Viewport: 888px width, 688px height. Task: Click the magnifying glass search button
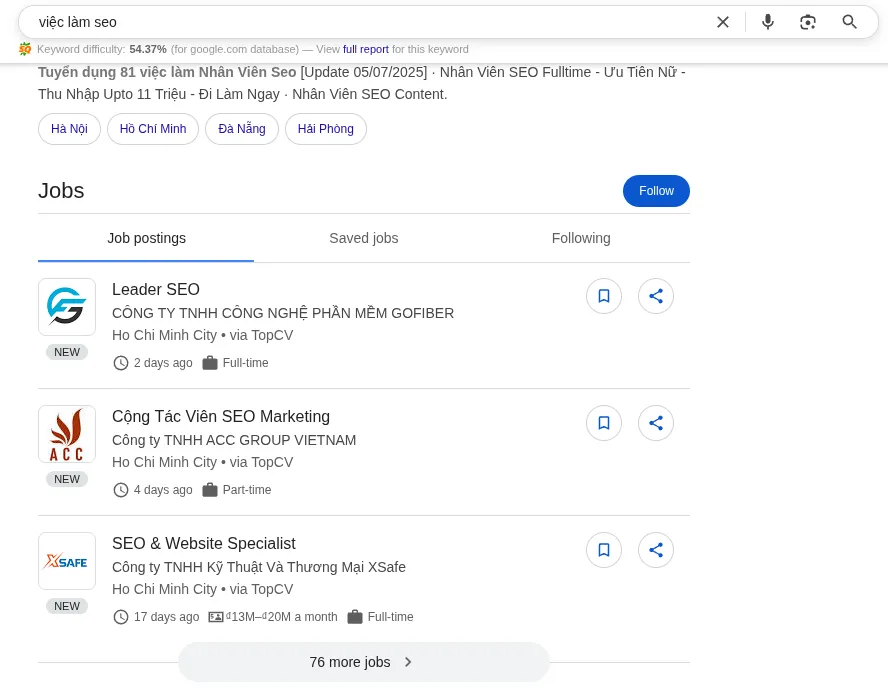(850, 22)
